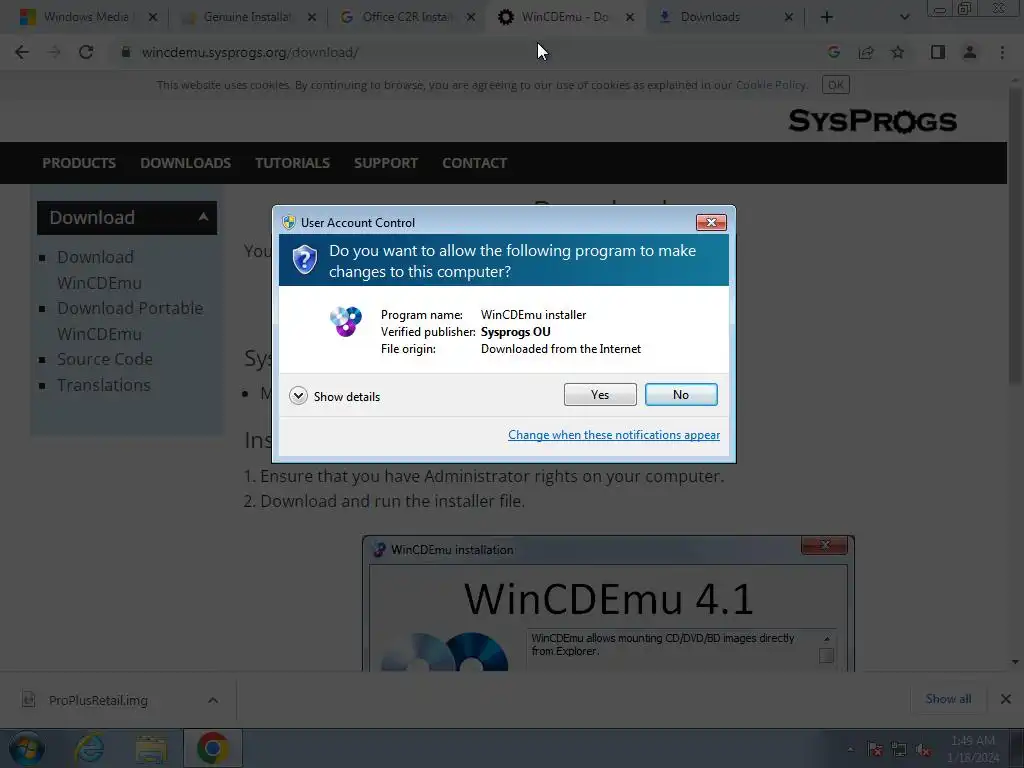This screenshot has width=1024, height=768.
Task: Click No in User Account Control dialog
Action: pos(680,394)
